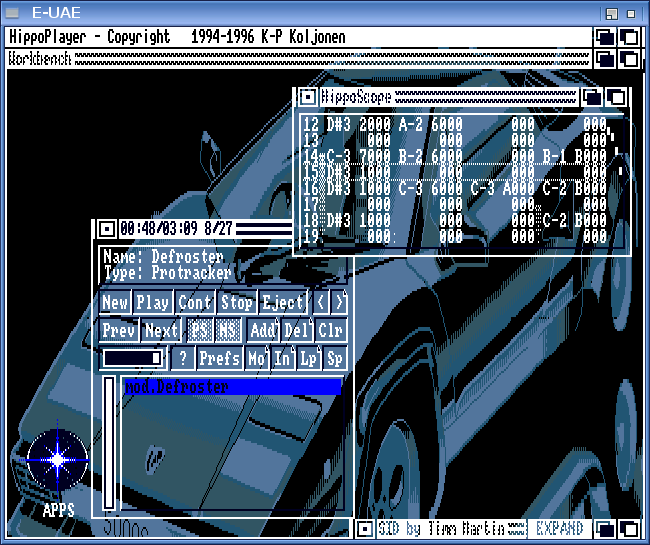Click Stop to halt playback
The height and width of the screenshot is (545, 650).
236,302
